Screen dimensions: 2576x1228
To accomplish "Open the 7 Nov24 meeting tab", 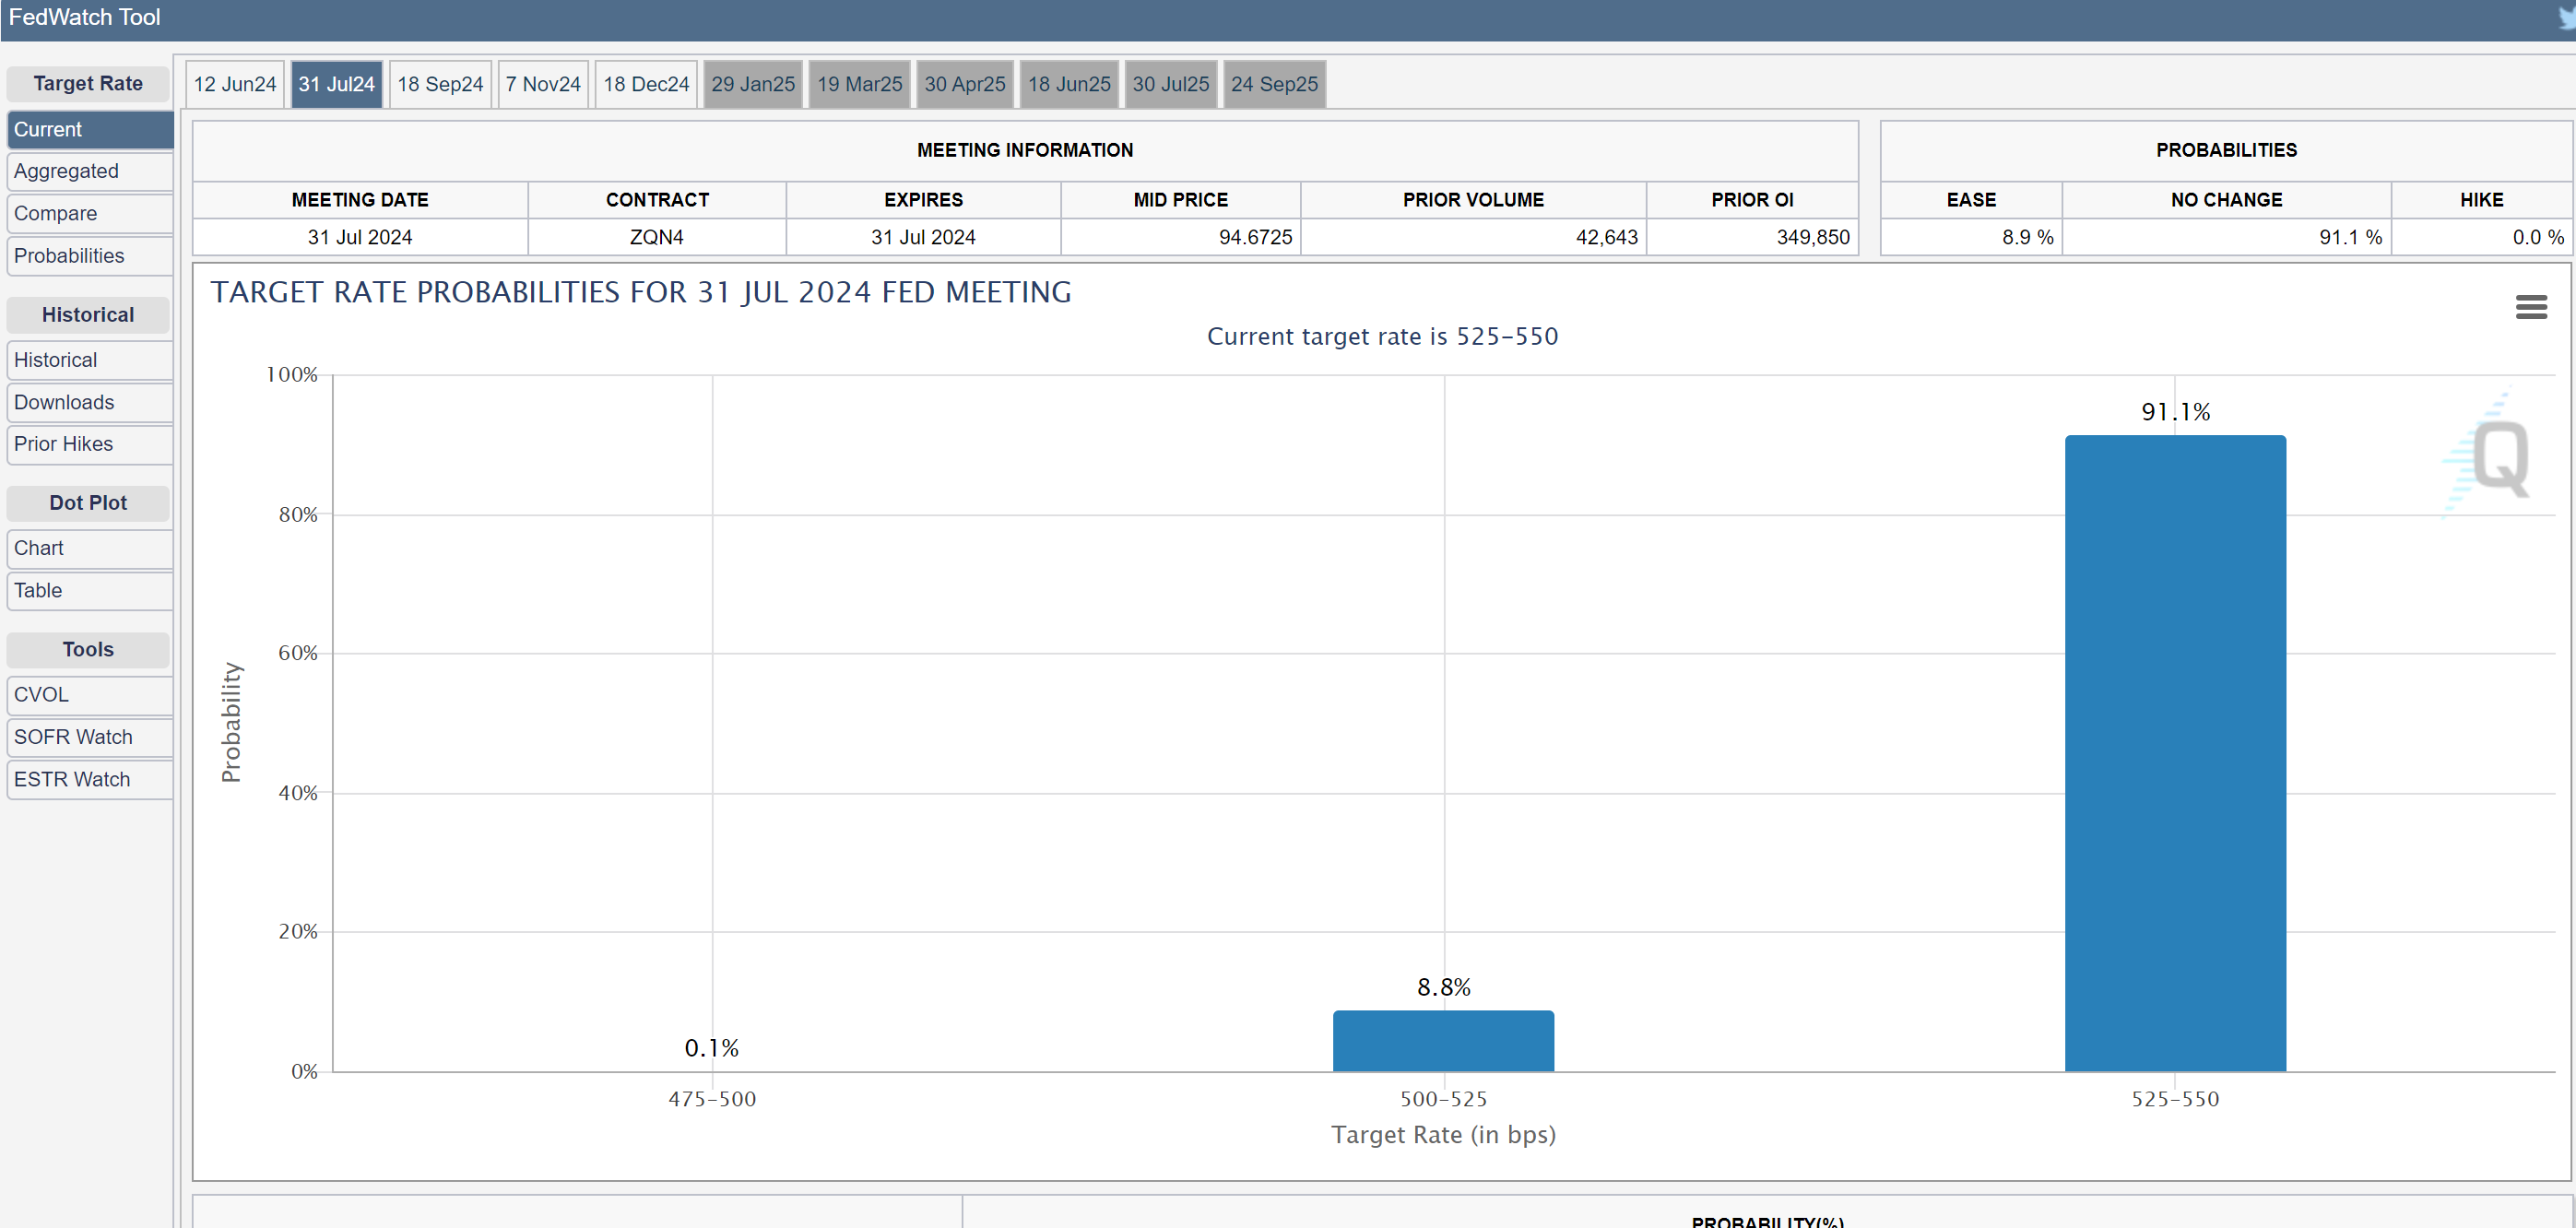I will pyautogui.click(x=543, y=84).
